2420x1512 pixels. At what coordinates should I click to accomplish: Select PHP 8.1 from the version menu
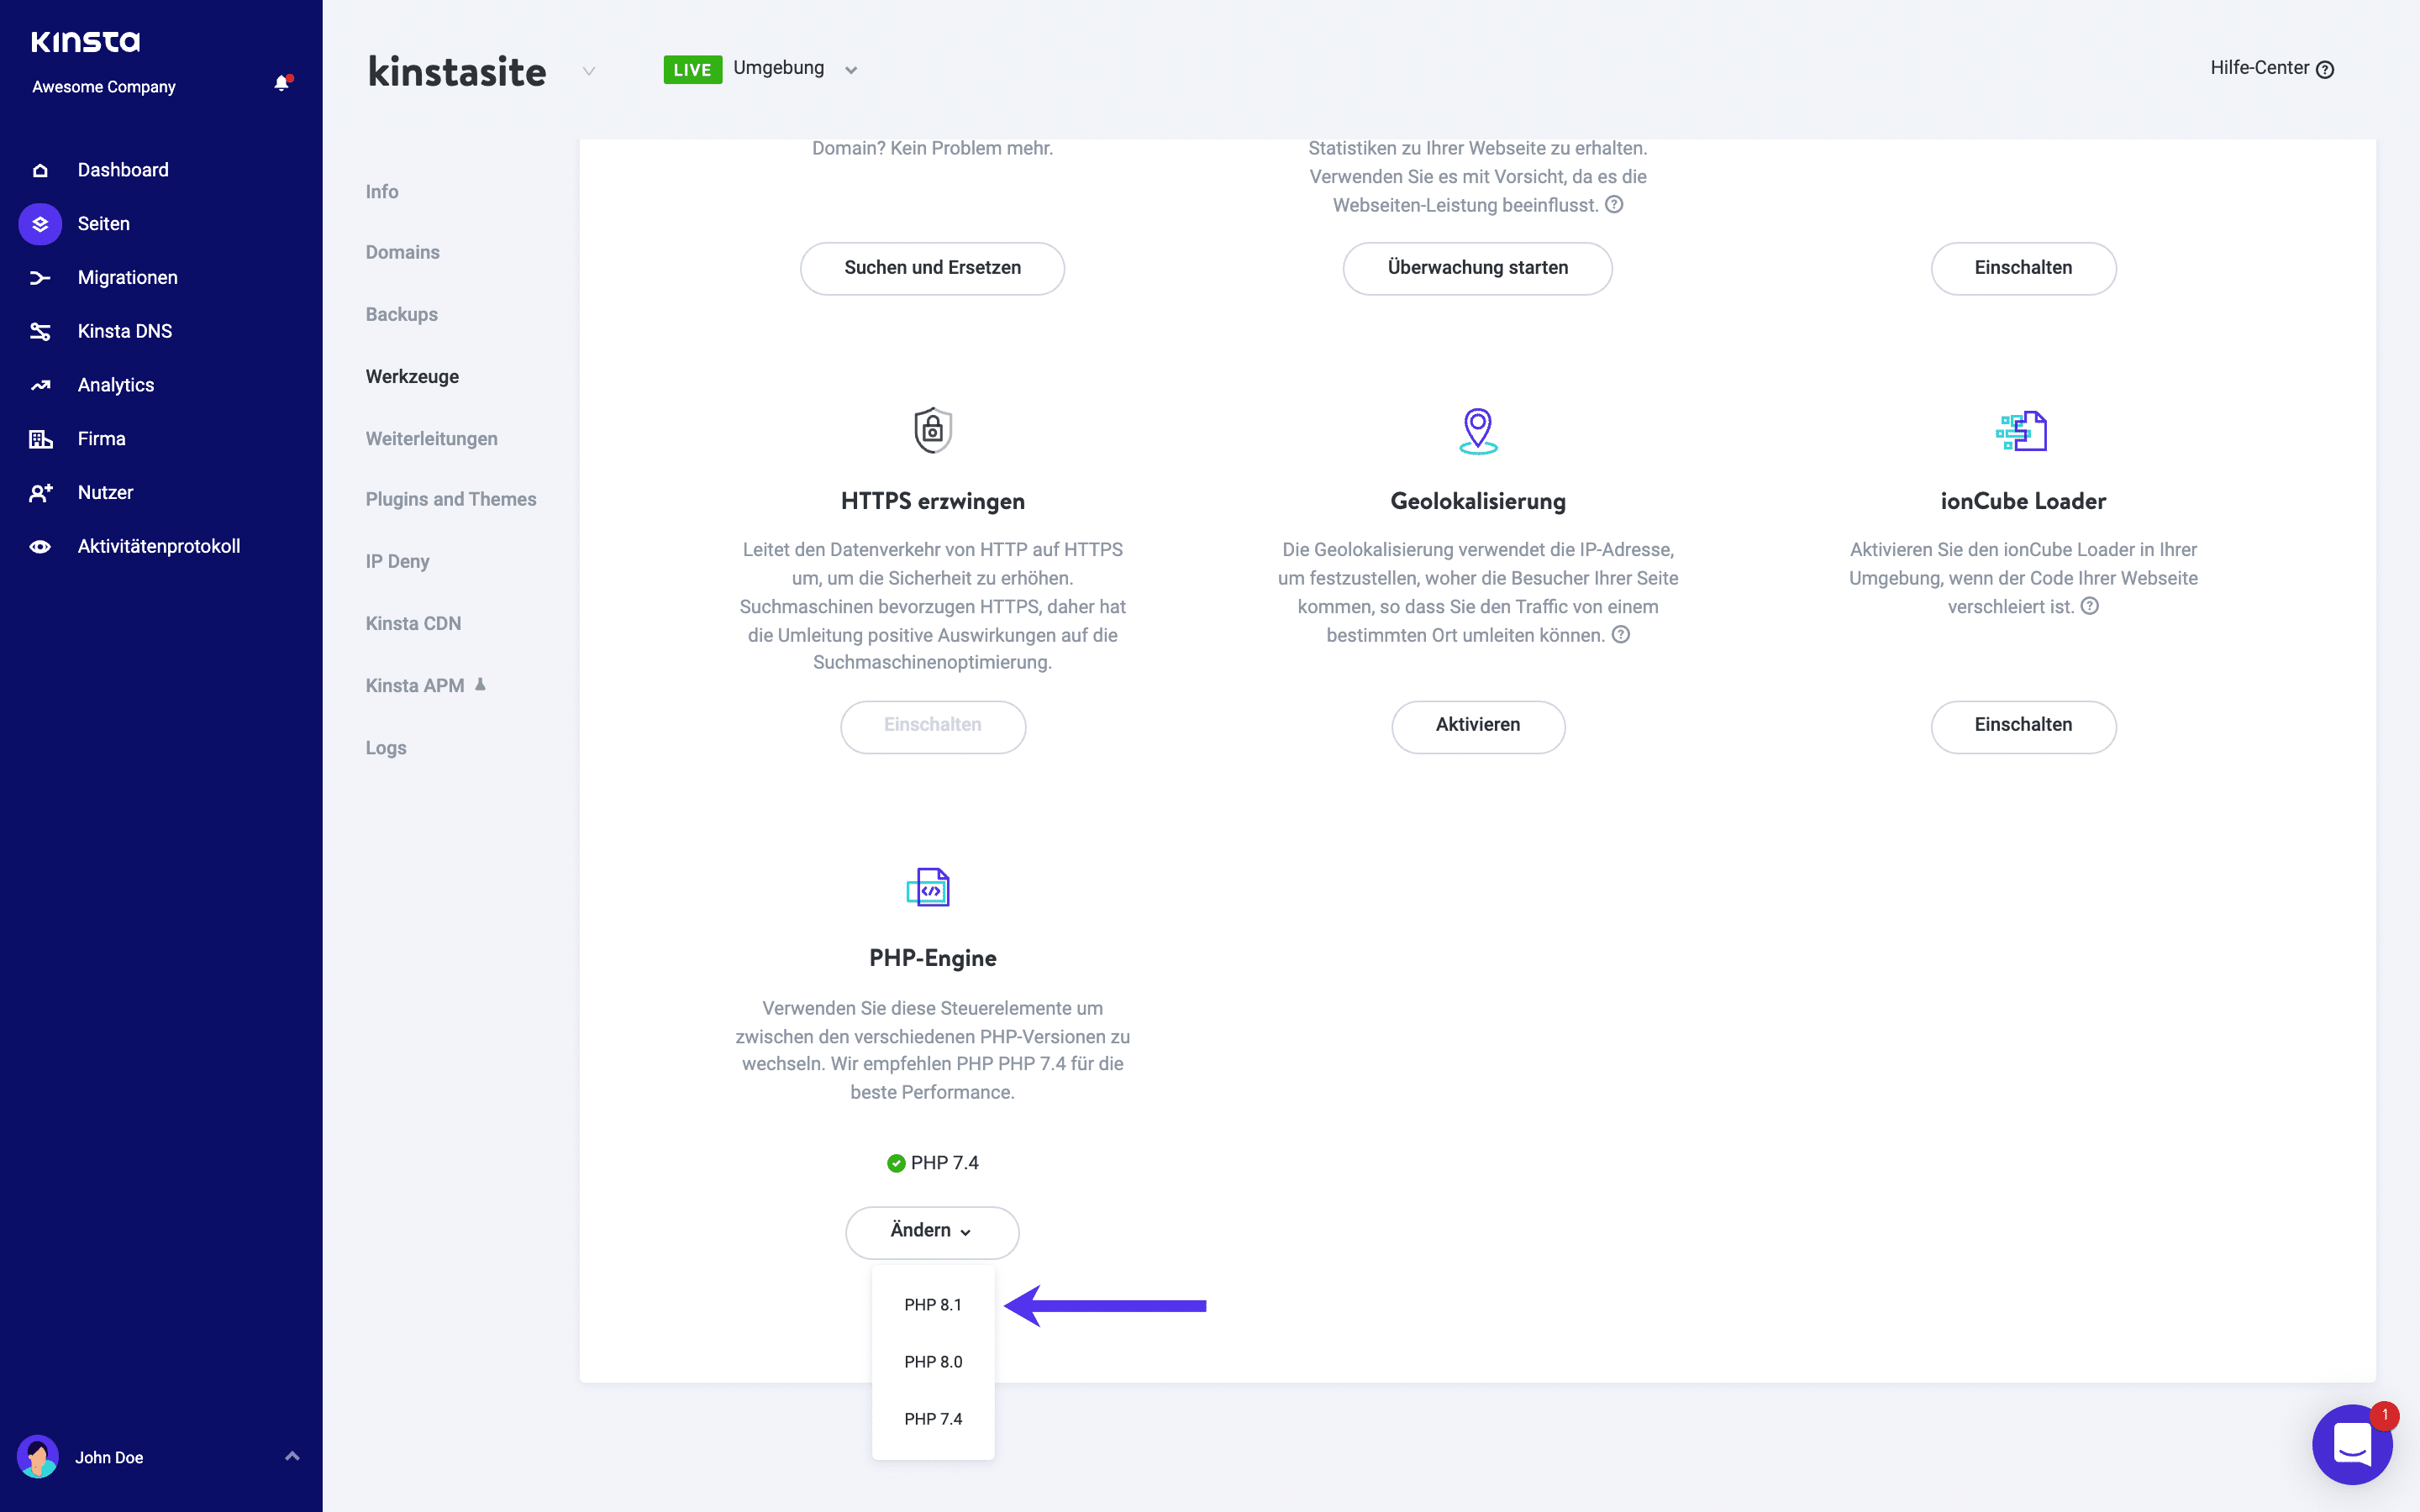tap(932, 1304)
